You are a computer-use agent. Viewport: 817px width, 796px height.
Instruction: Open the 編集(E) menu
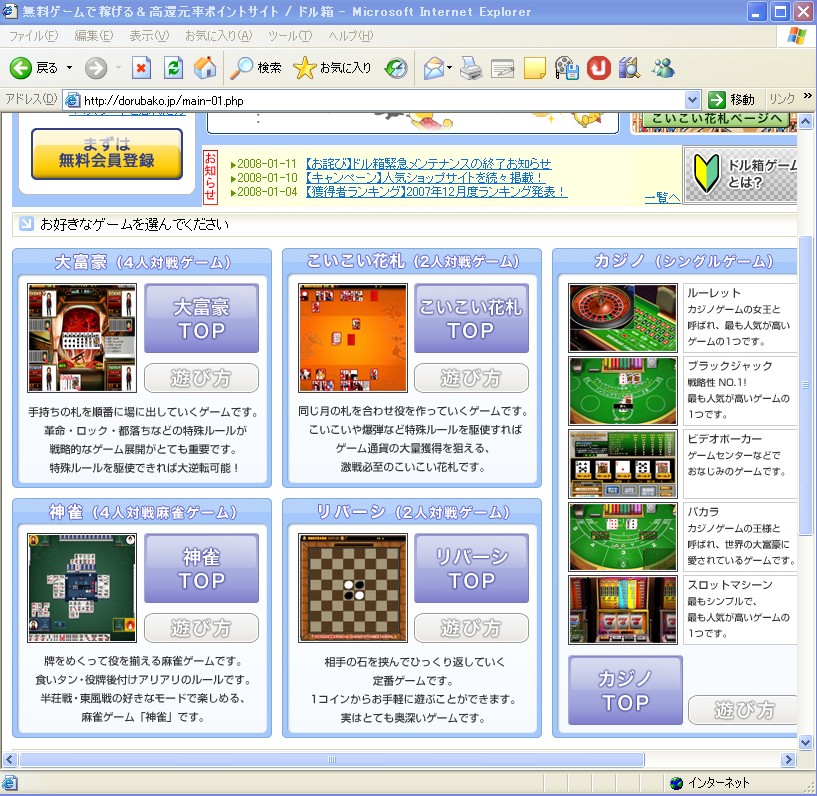tap(94, 35)
